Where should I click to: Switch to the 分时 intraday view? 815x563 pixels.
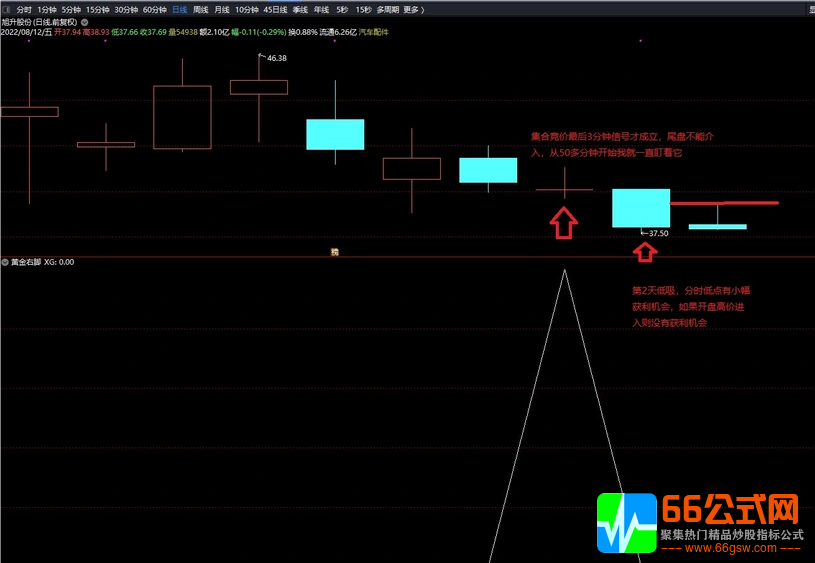(x=24, y=9)
